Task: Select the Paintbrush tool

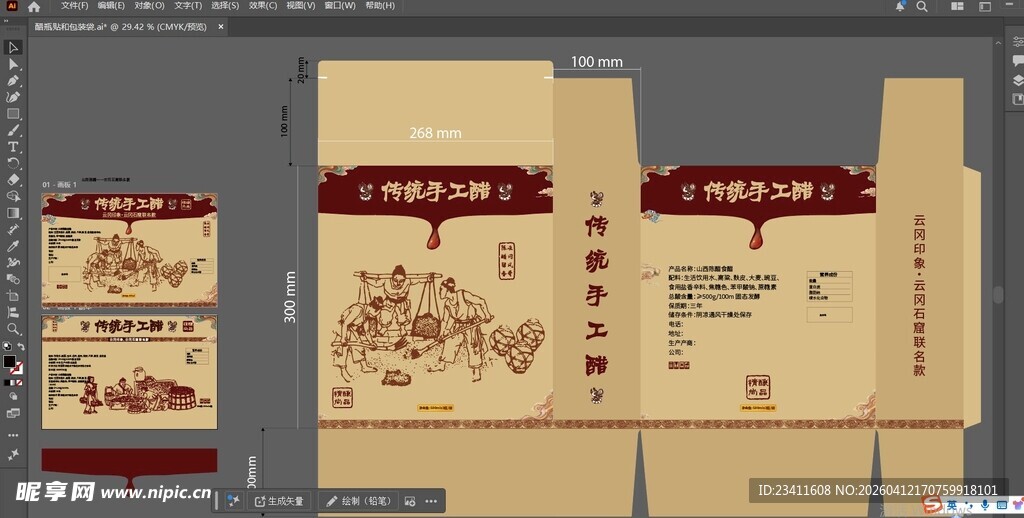Action: click(13, 130)
